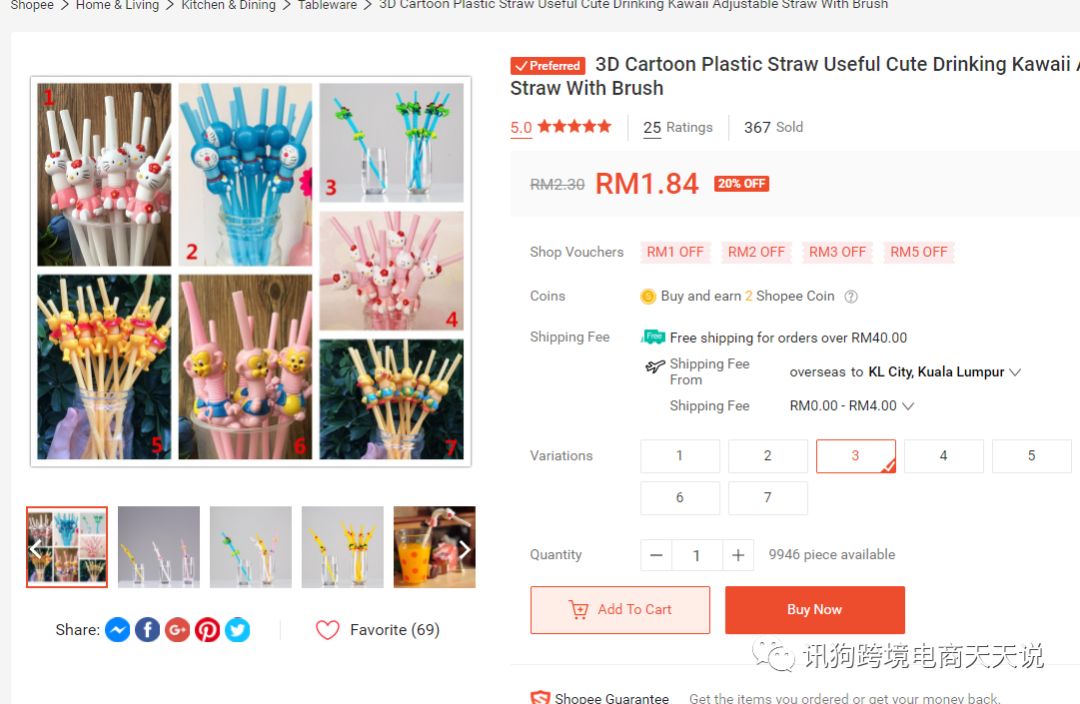Select variation 4
The height and width of the screenshot is (704, 1080).
944,456
